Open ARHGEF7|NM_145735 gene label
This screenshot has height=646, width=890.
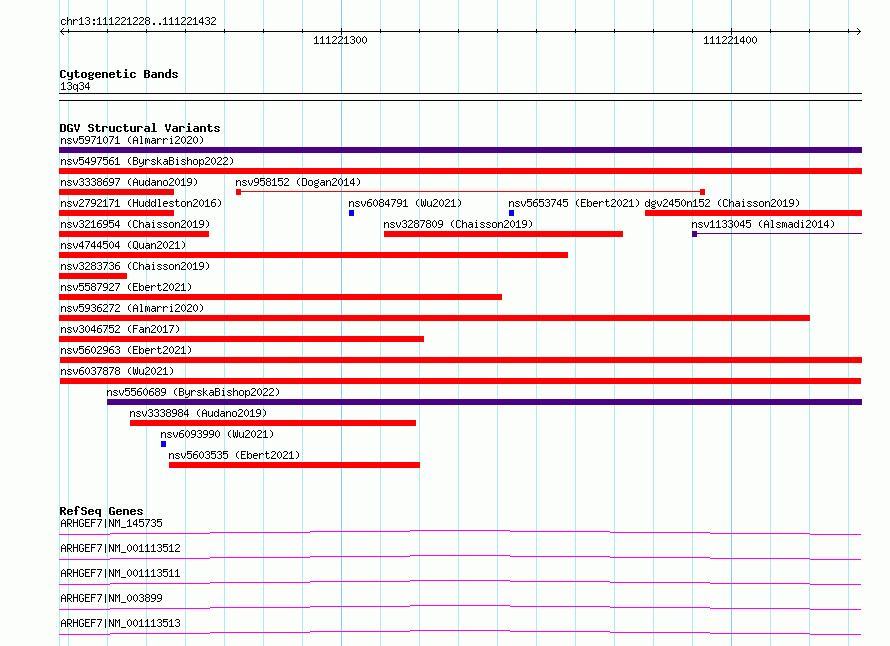click(x=111, y=523)
